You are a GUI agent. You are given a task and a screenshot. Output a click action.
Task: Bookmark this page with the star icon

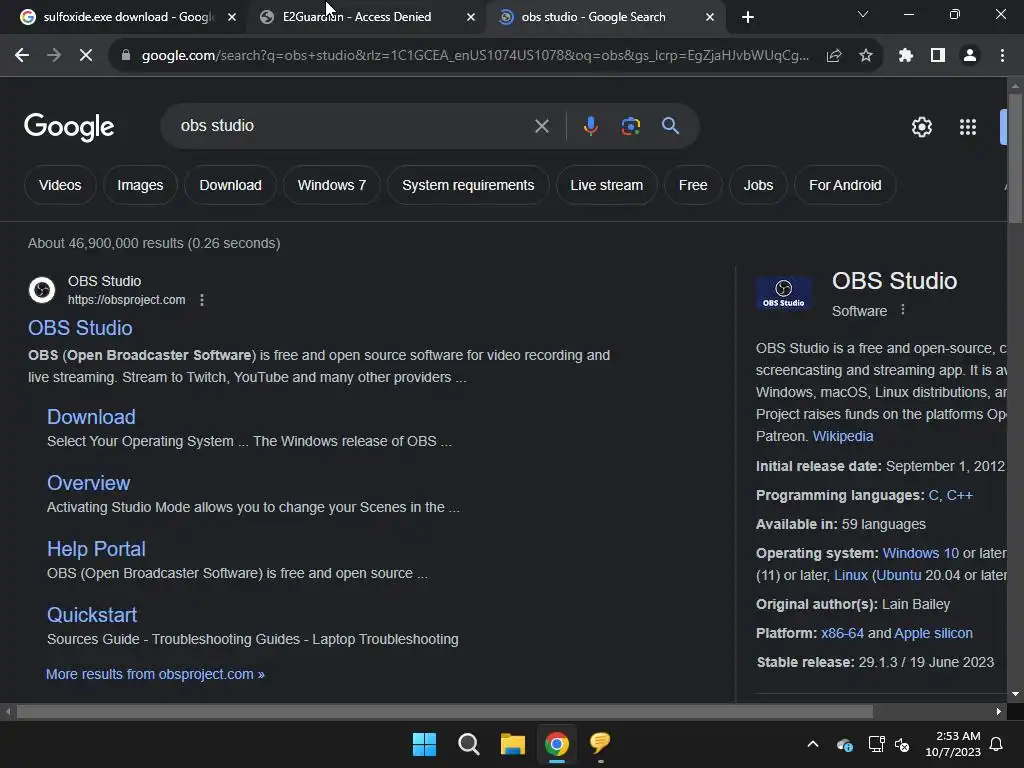click(x=865, y=56)
